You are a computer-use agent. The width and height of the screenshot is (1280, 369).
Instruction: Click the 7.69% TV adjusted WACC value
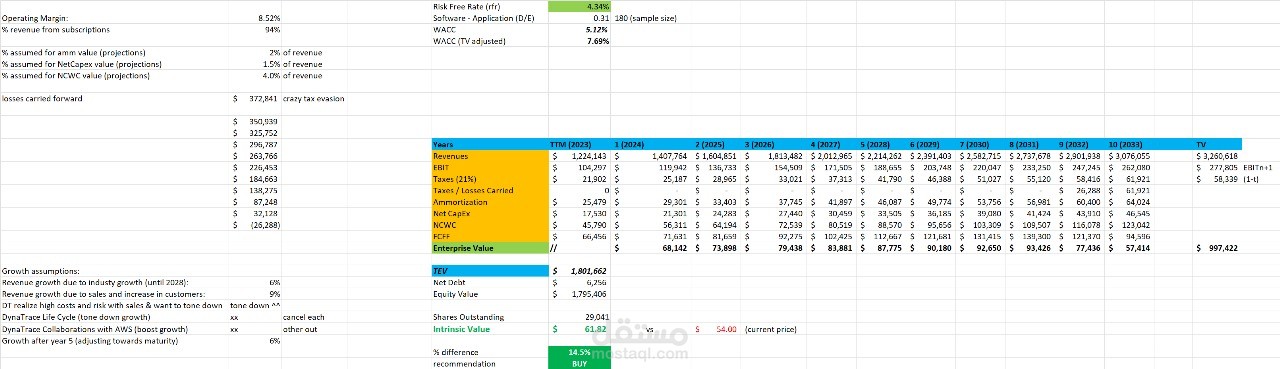point(597,41)
